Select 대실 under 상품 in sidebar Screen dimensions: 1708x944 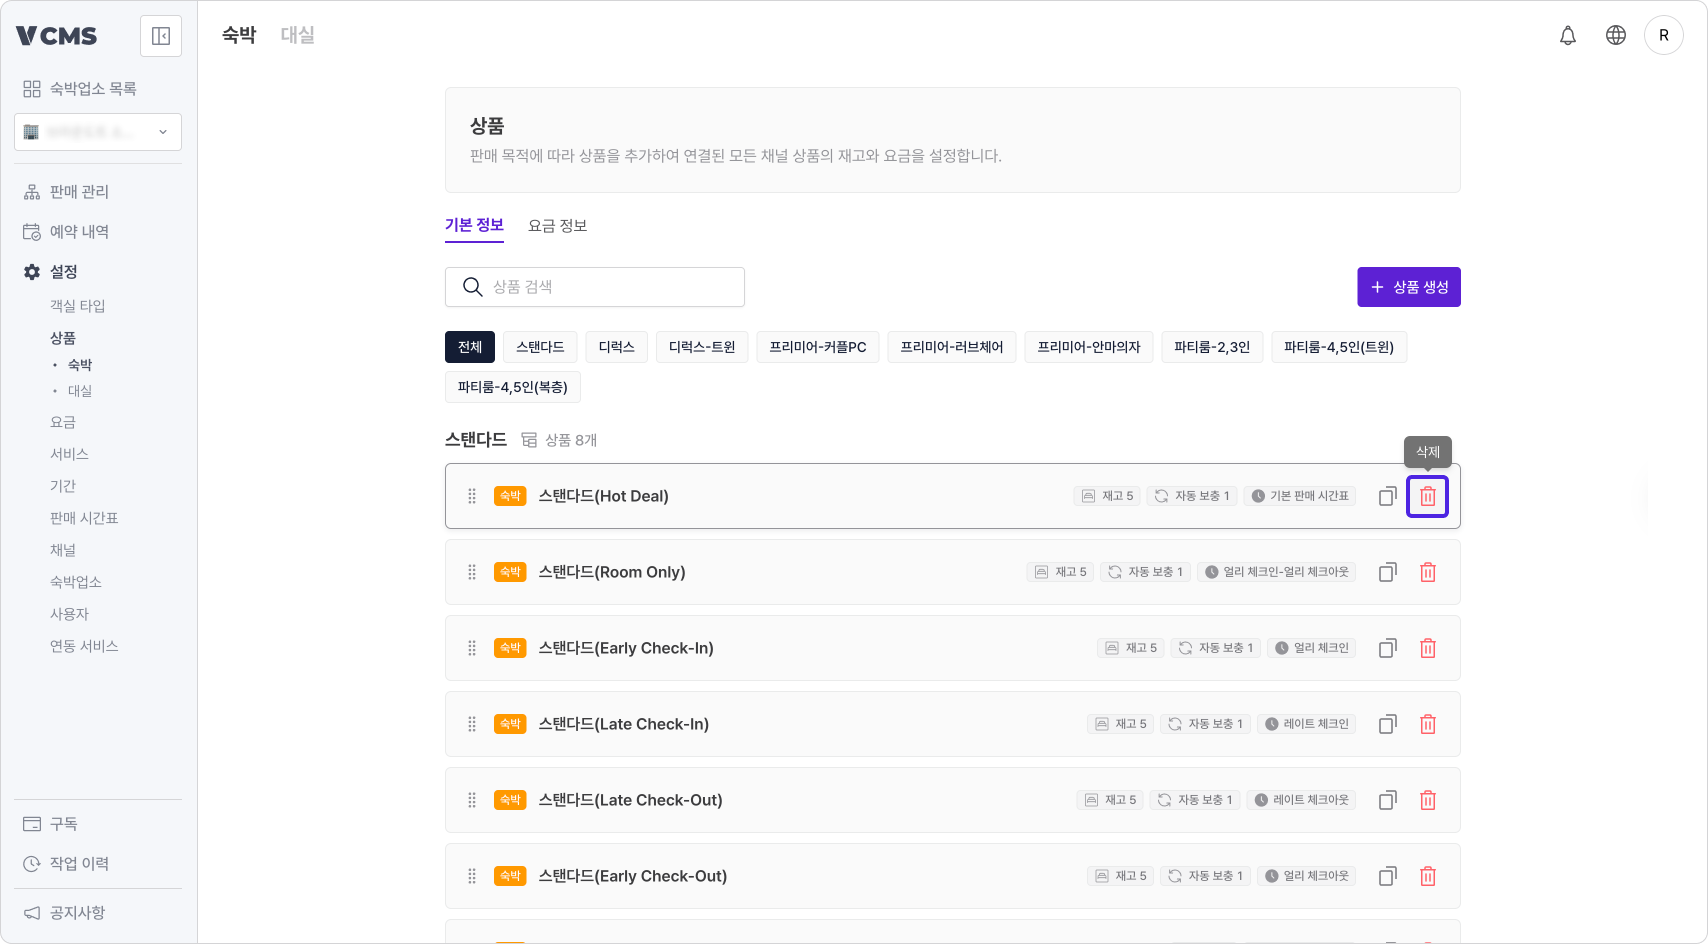[80, 391]
